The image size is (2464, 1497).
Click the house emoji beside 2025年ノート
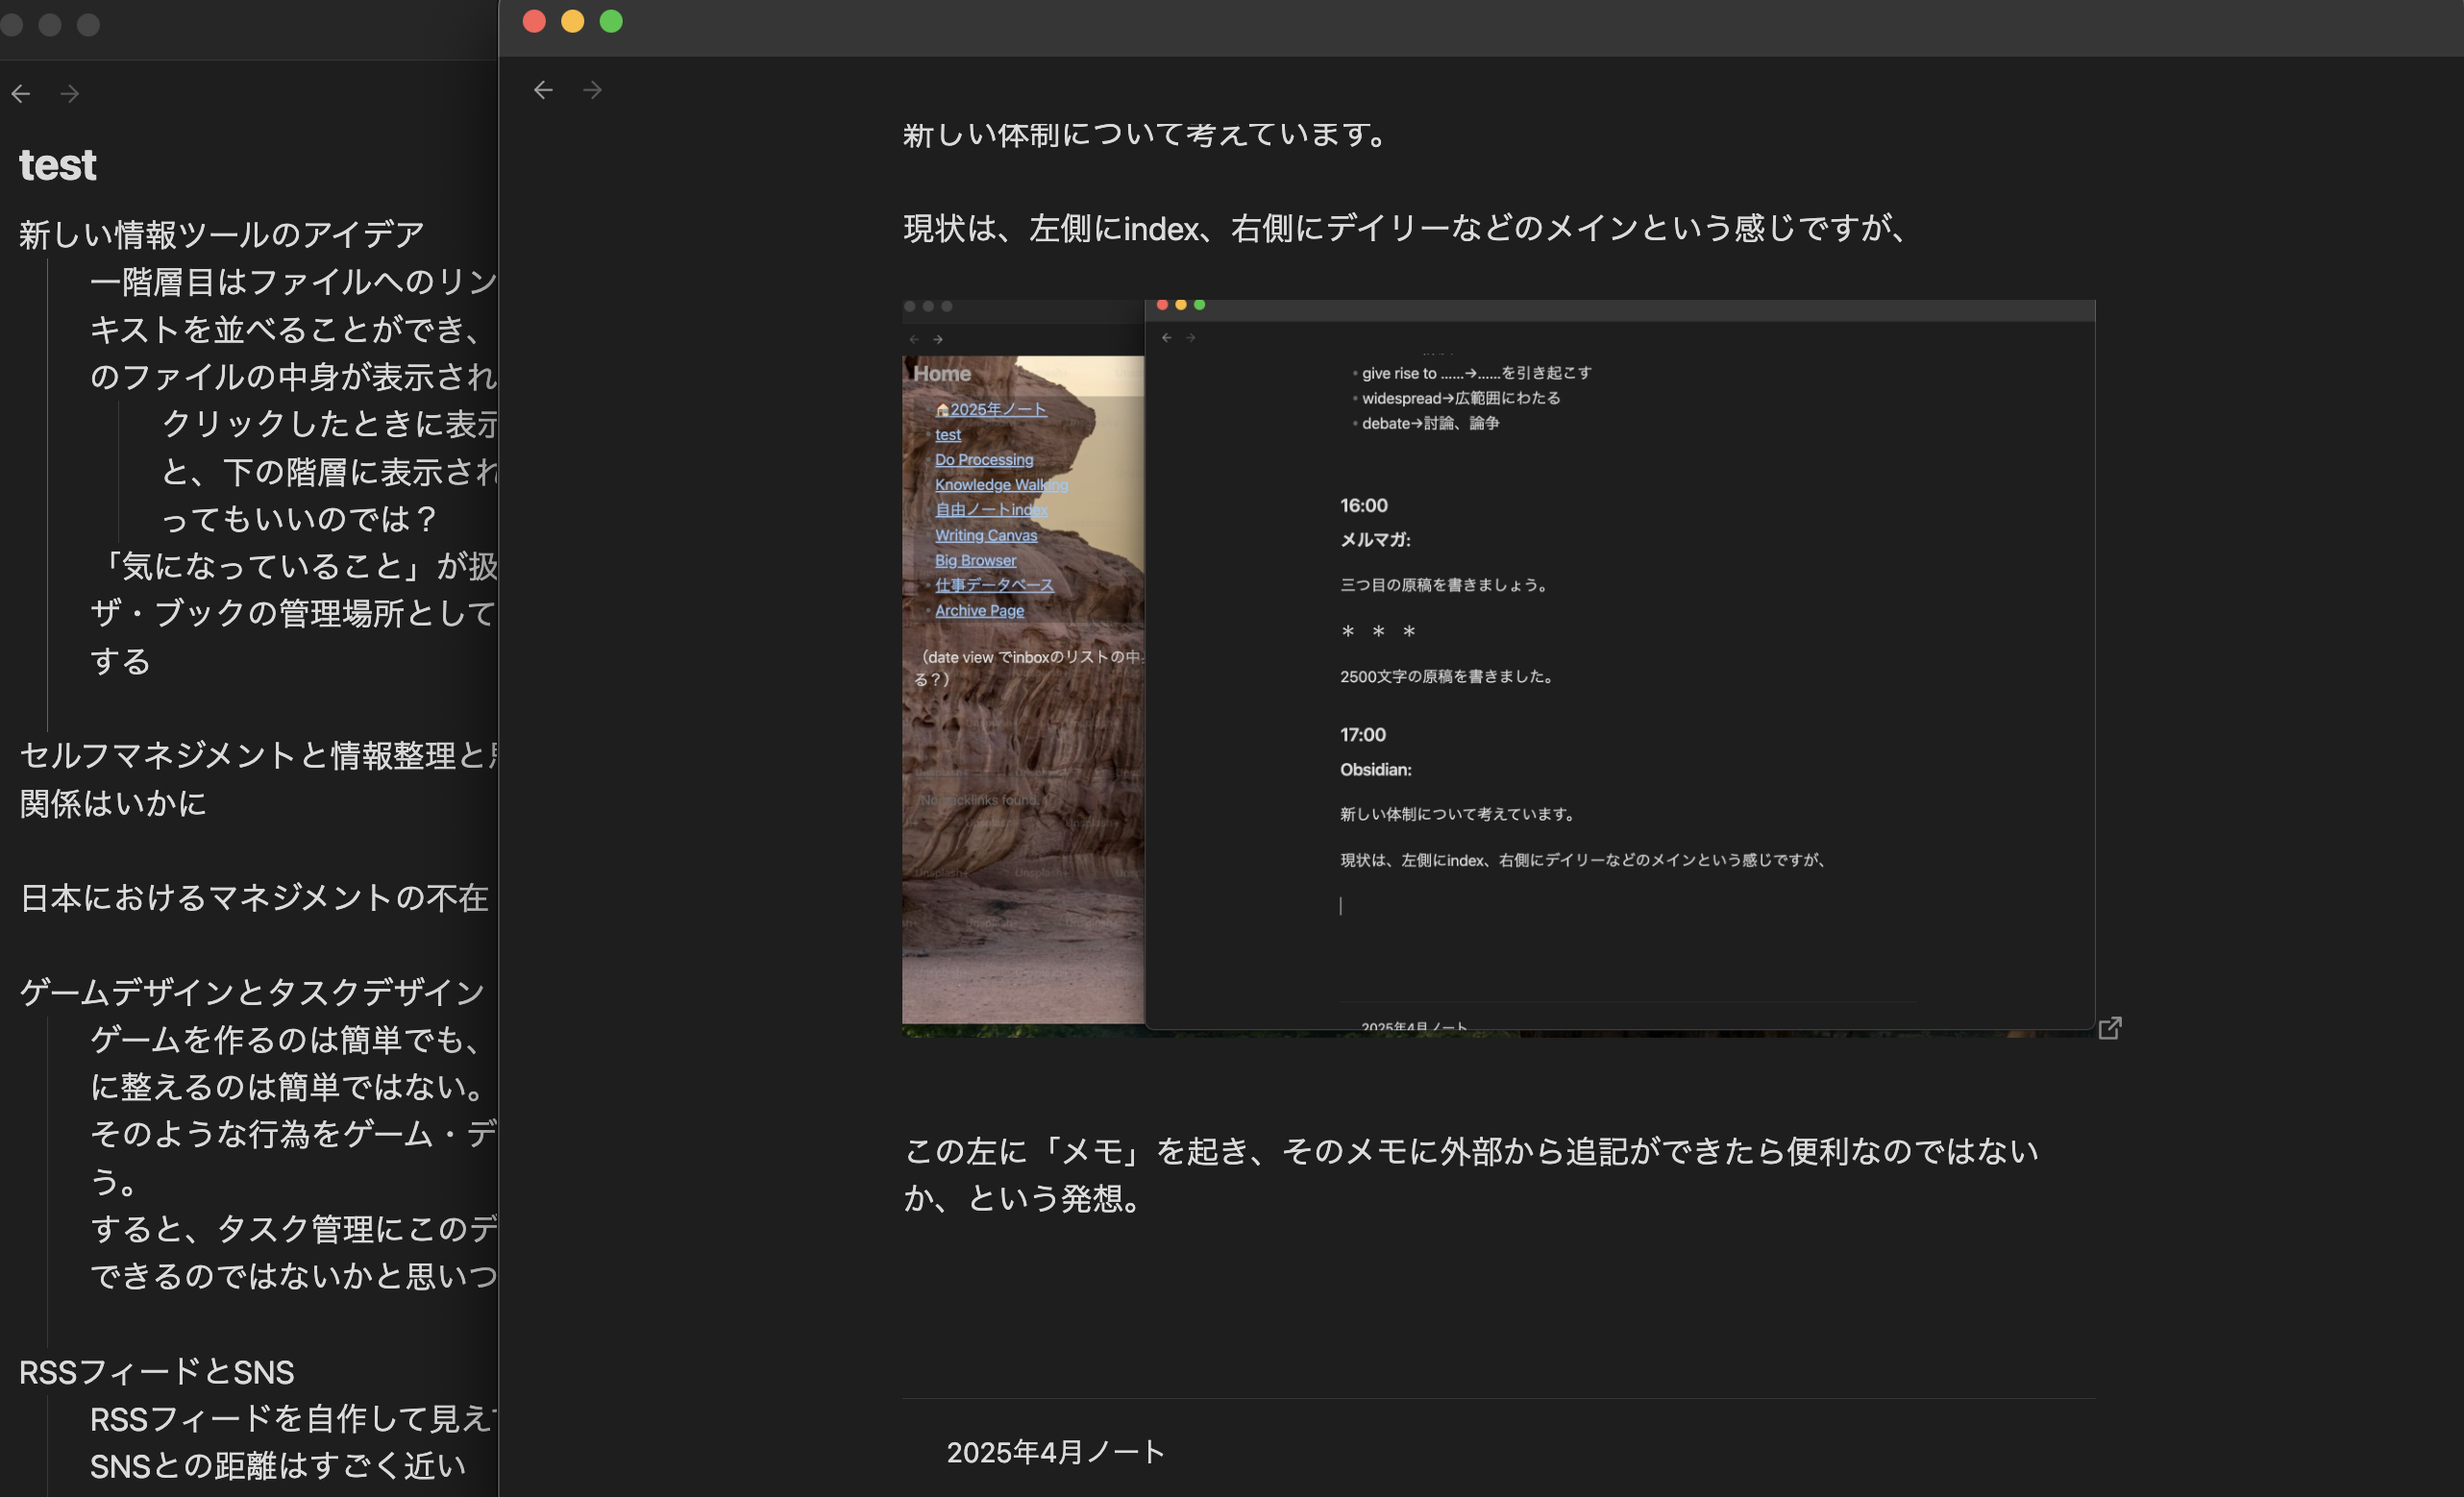click(x=941, y=408)
